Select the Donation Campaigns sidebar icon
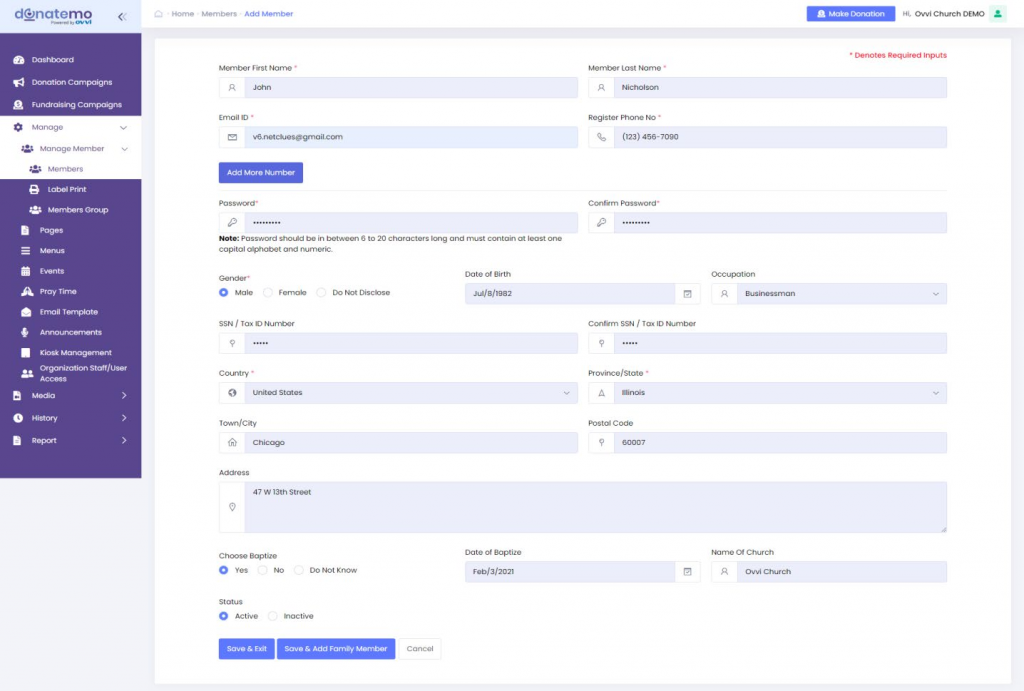1024x691 pixels. tap(20, 81)
